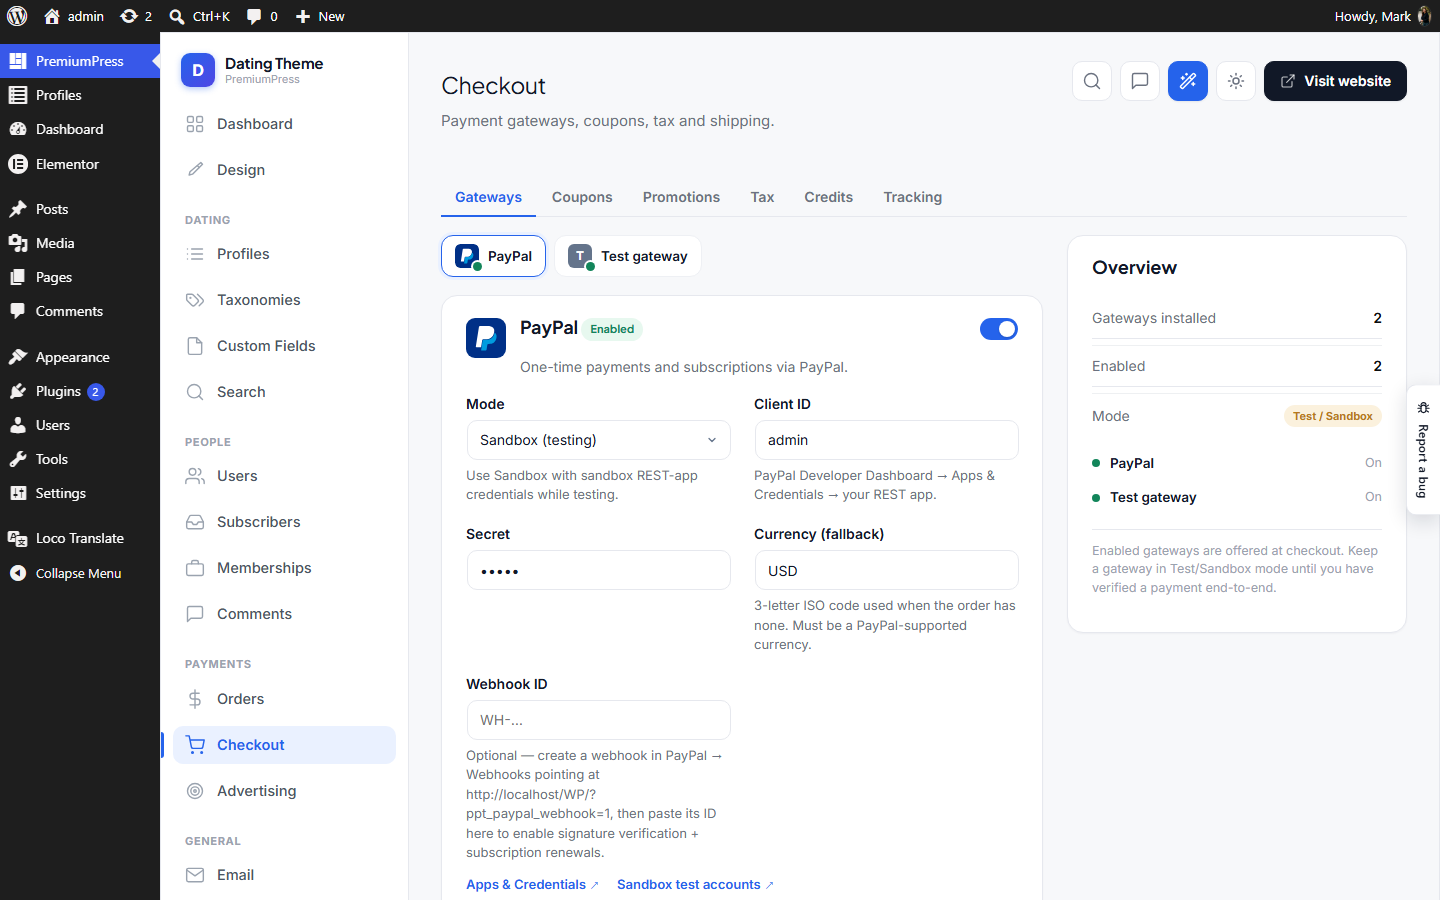Switch to the Tracking tab
Screen dimensions: 1440x900
click(912, 197)
